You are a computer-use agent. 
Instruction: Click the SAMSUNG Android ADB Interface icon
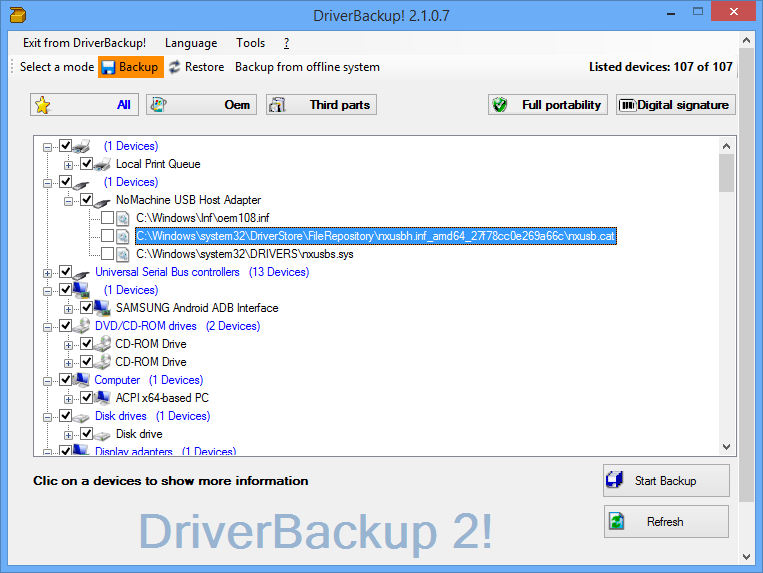[x=102, y=308]
